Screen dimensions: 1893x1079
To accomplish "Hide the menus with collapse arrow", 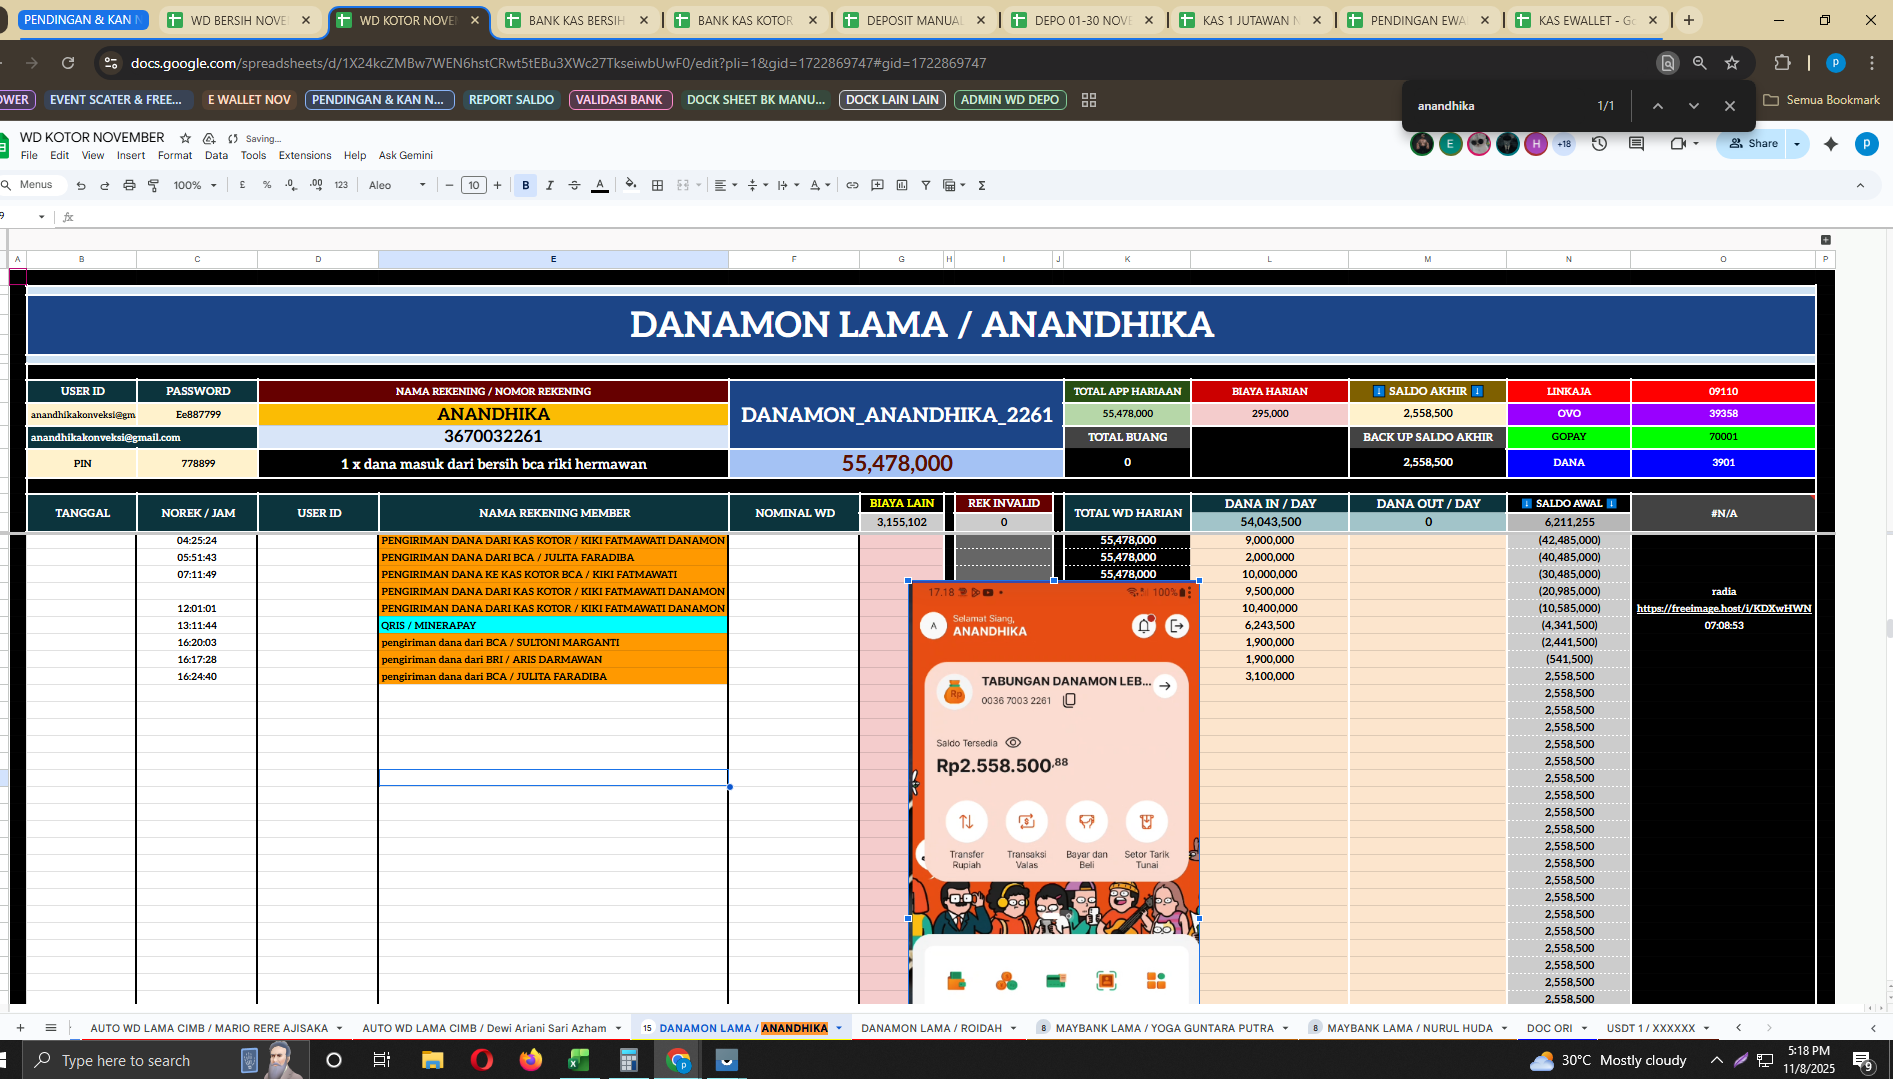I will (1860, 185).
